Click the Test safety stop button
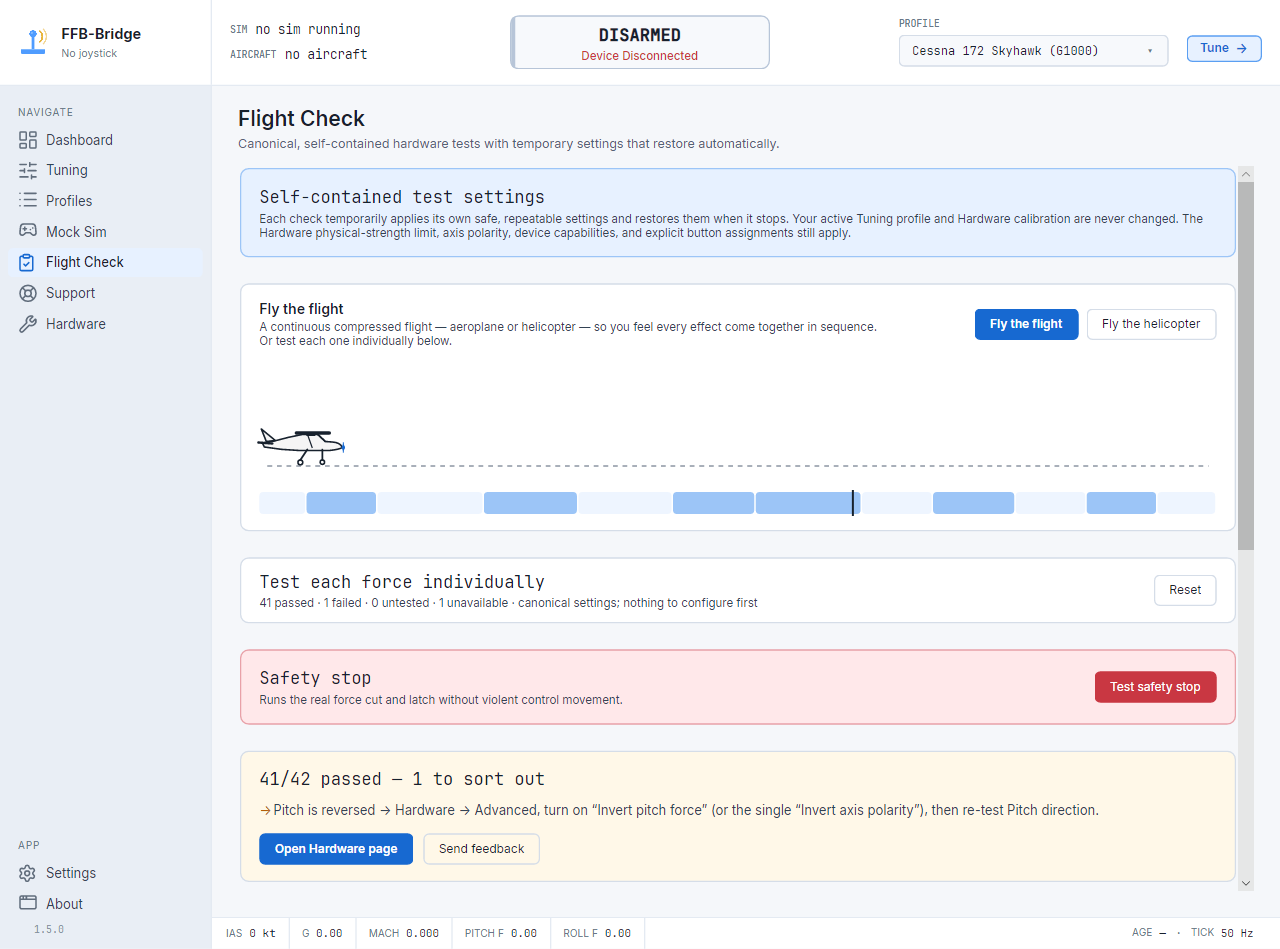This screenshot has width=1280, height=949. (x=1155, y=687)
